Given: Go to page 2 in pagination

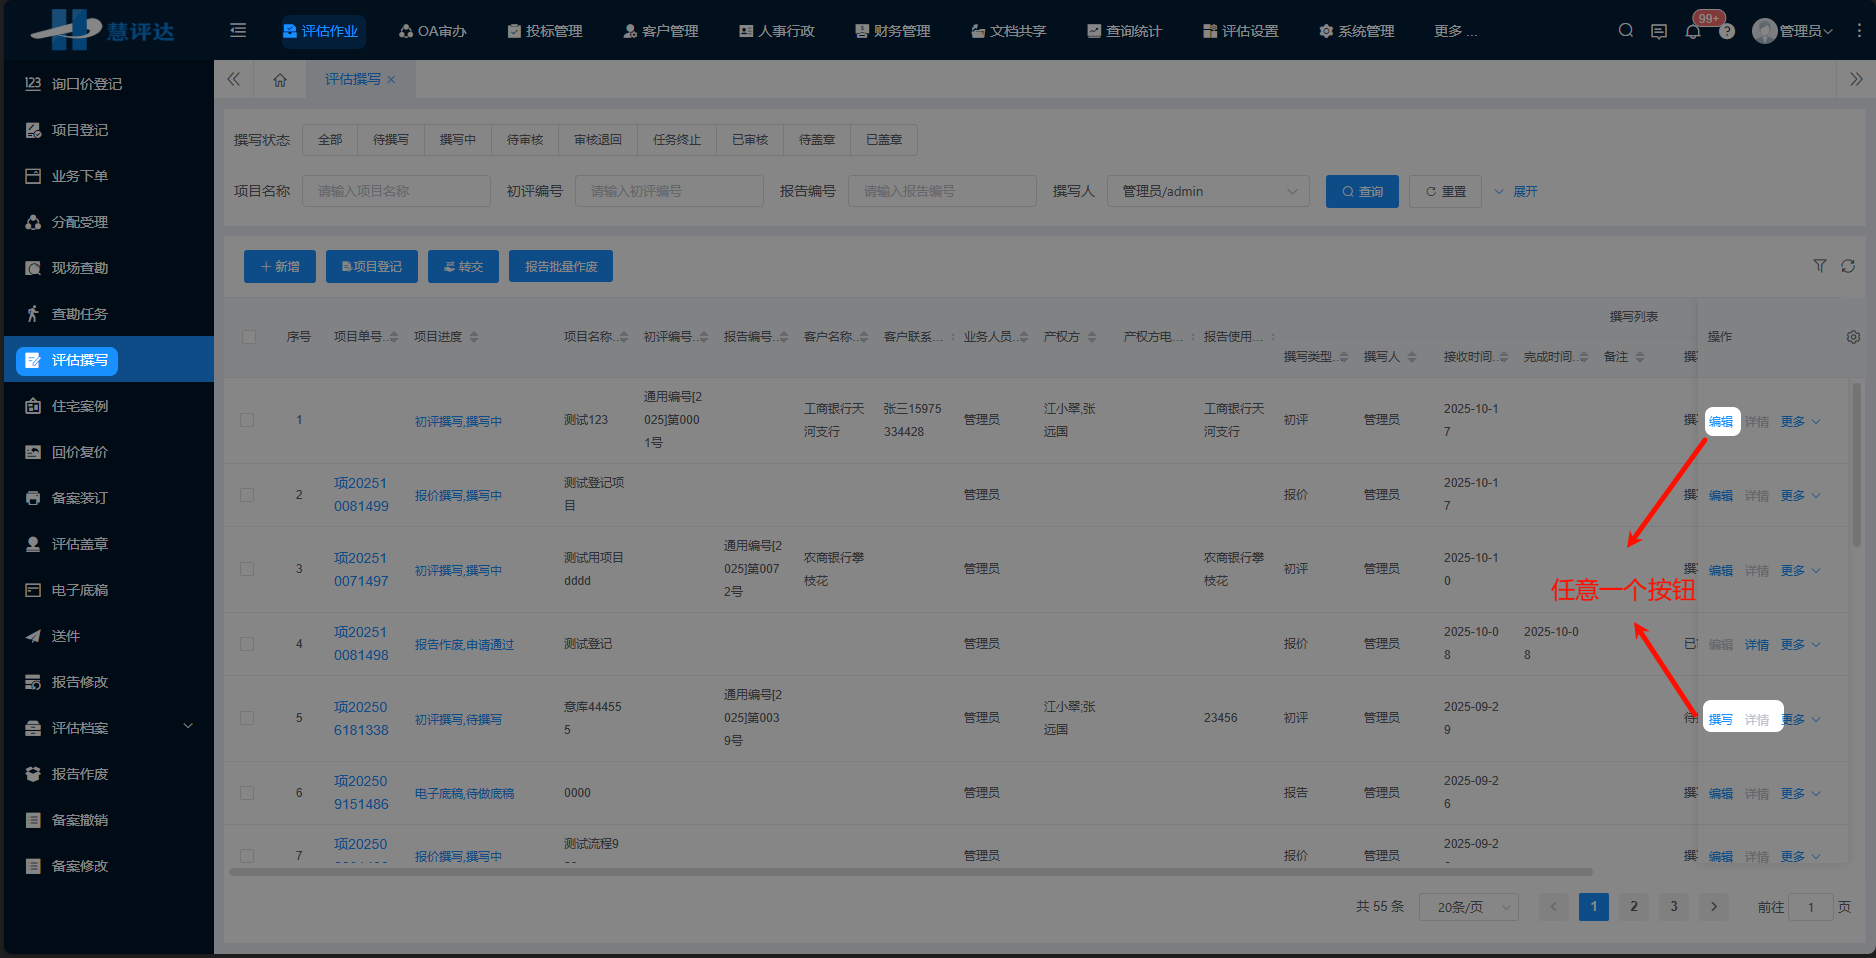Looking at the screenshot, I should (1633, 907).
